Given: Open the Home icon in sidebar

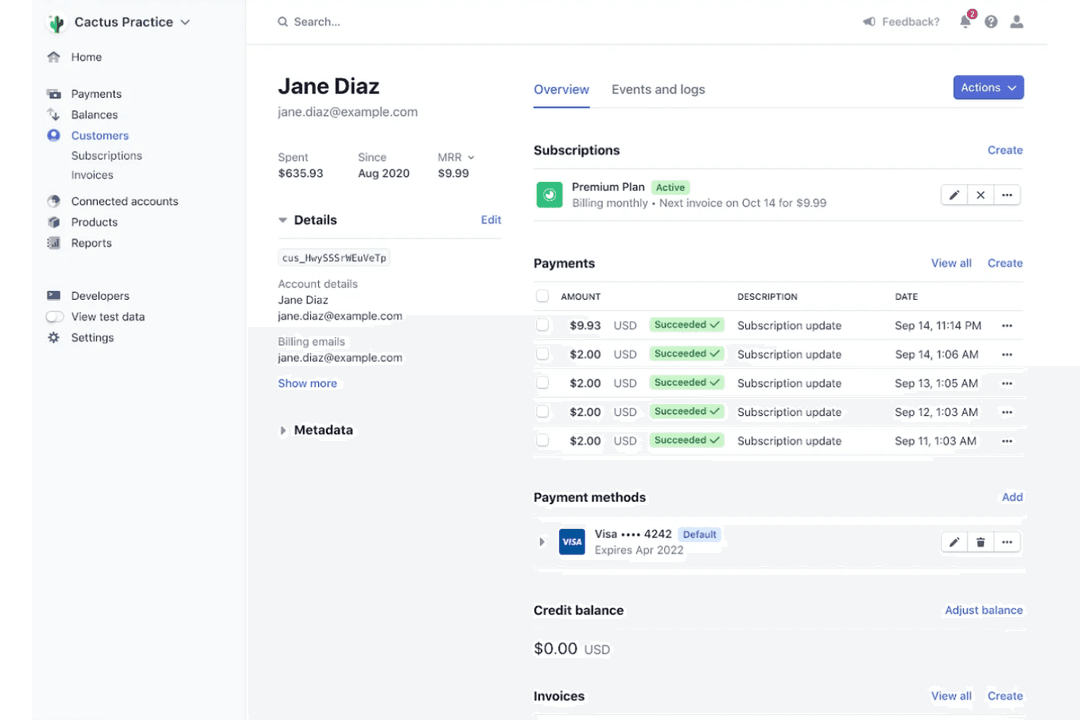Looking at the screenshot, I should tap(54, 57).
